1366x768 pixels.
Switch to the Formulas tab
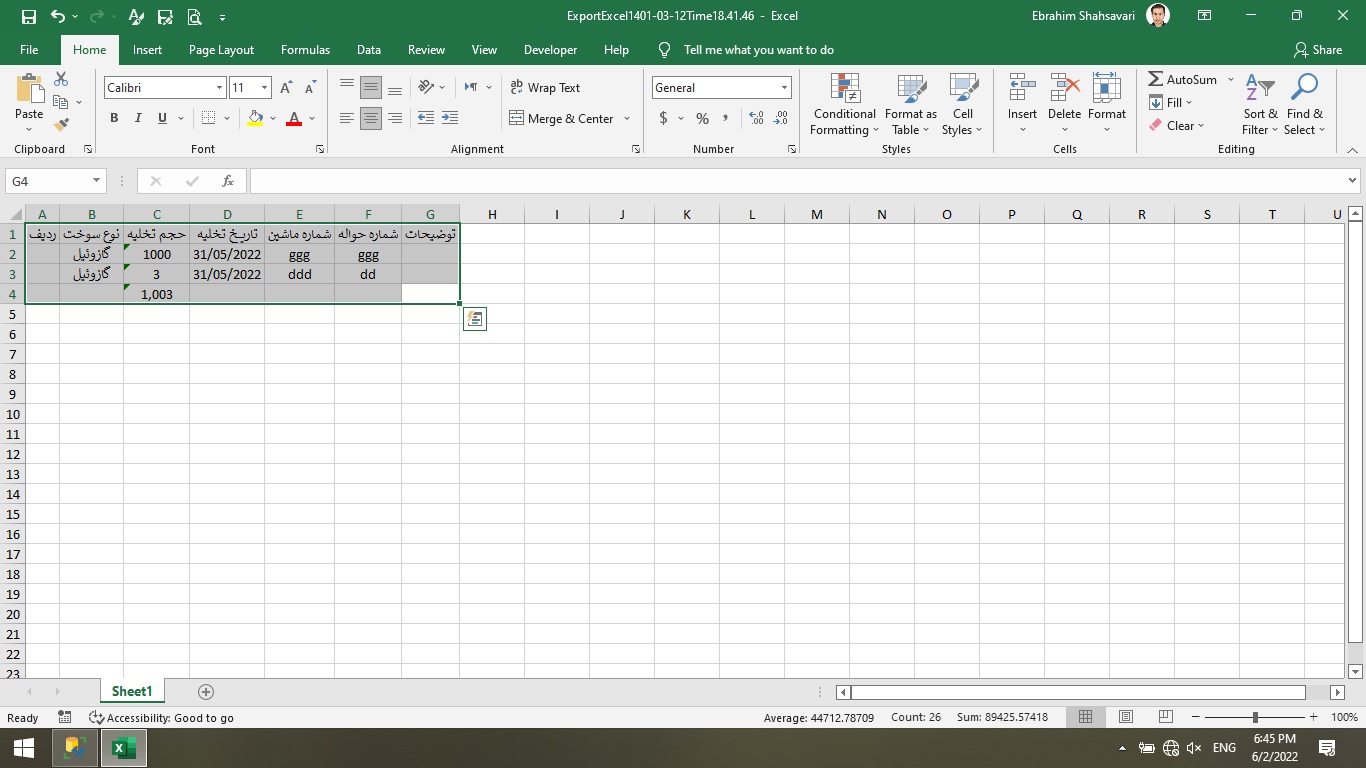305,50
